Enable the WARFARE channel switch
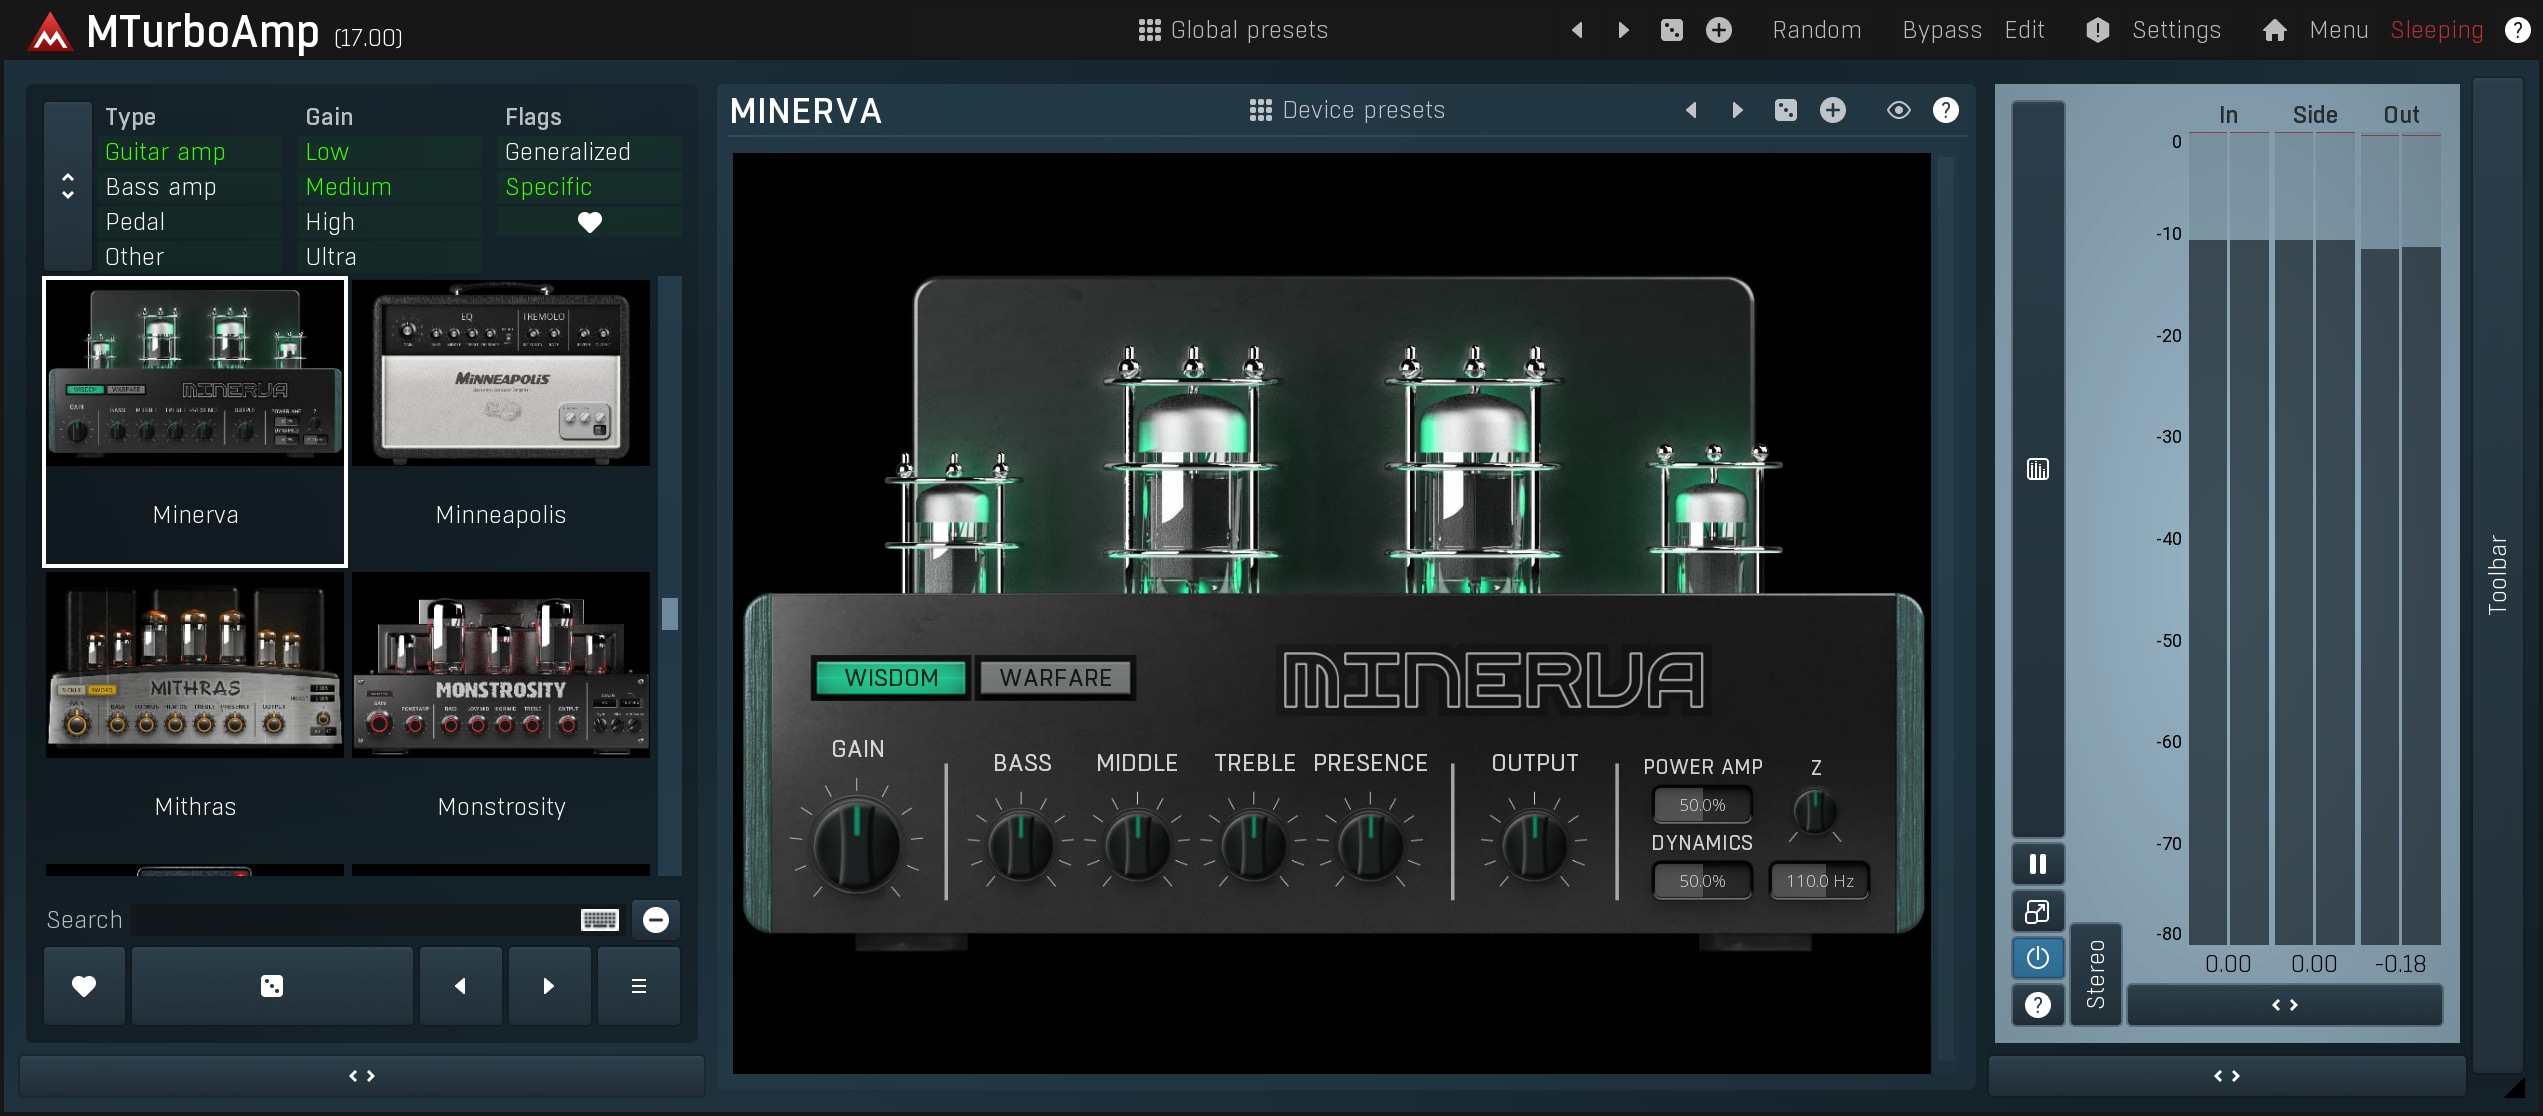Image resolution: width=2543 pixels, height=1116 pixels. (1055, 678)
